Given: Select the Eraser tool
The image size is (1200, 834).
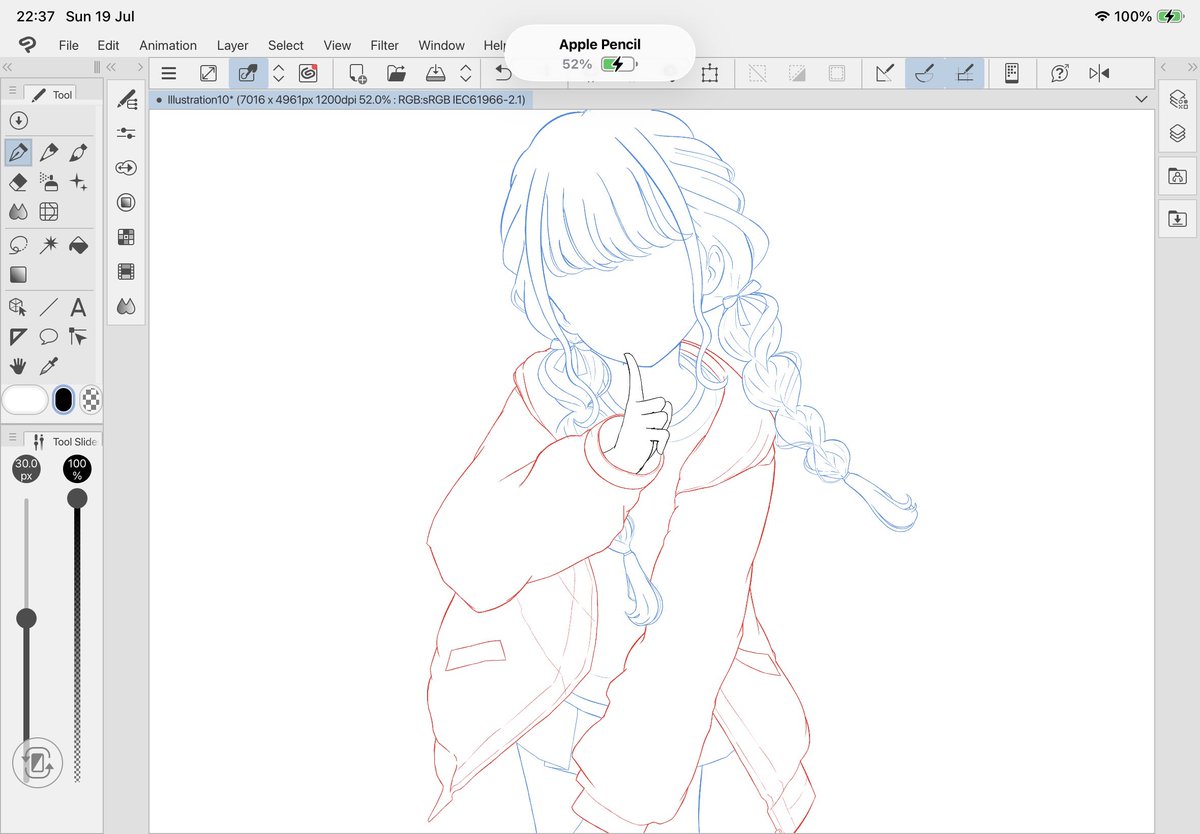Looking at the screenshot, I should pos(17,182).
